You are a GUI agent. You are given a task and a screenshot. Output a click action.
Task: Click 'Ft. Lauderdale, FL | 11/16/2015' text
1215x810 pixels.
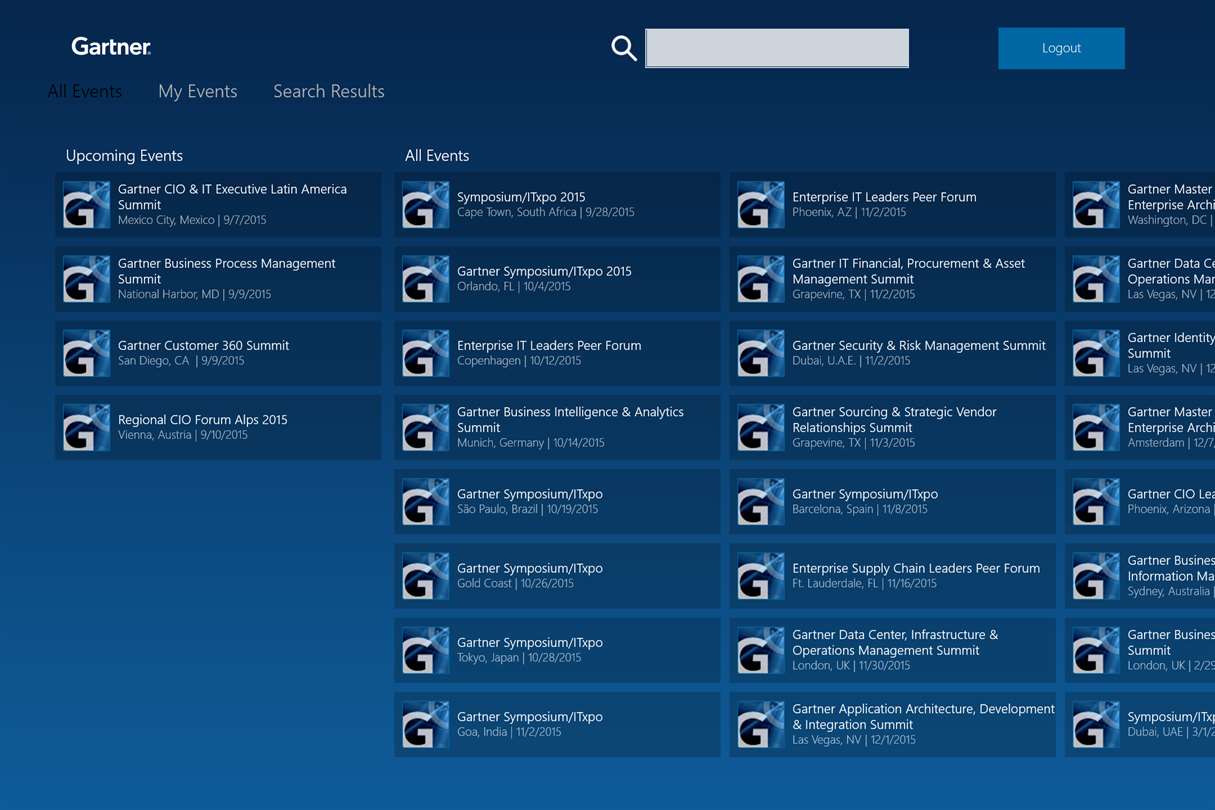864,583
